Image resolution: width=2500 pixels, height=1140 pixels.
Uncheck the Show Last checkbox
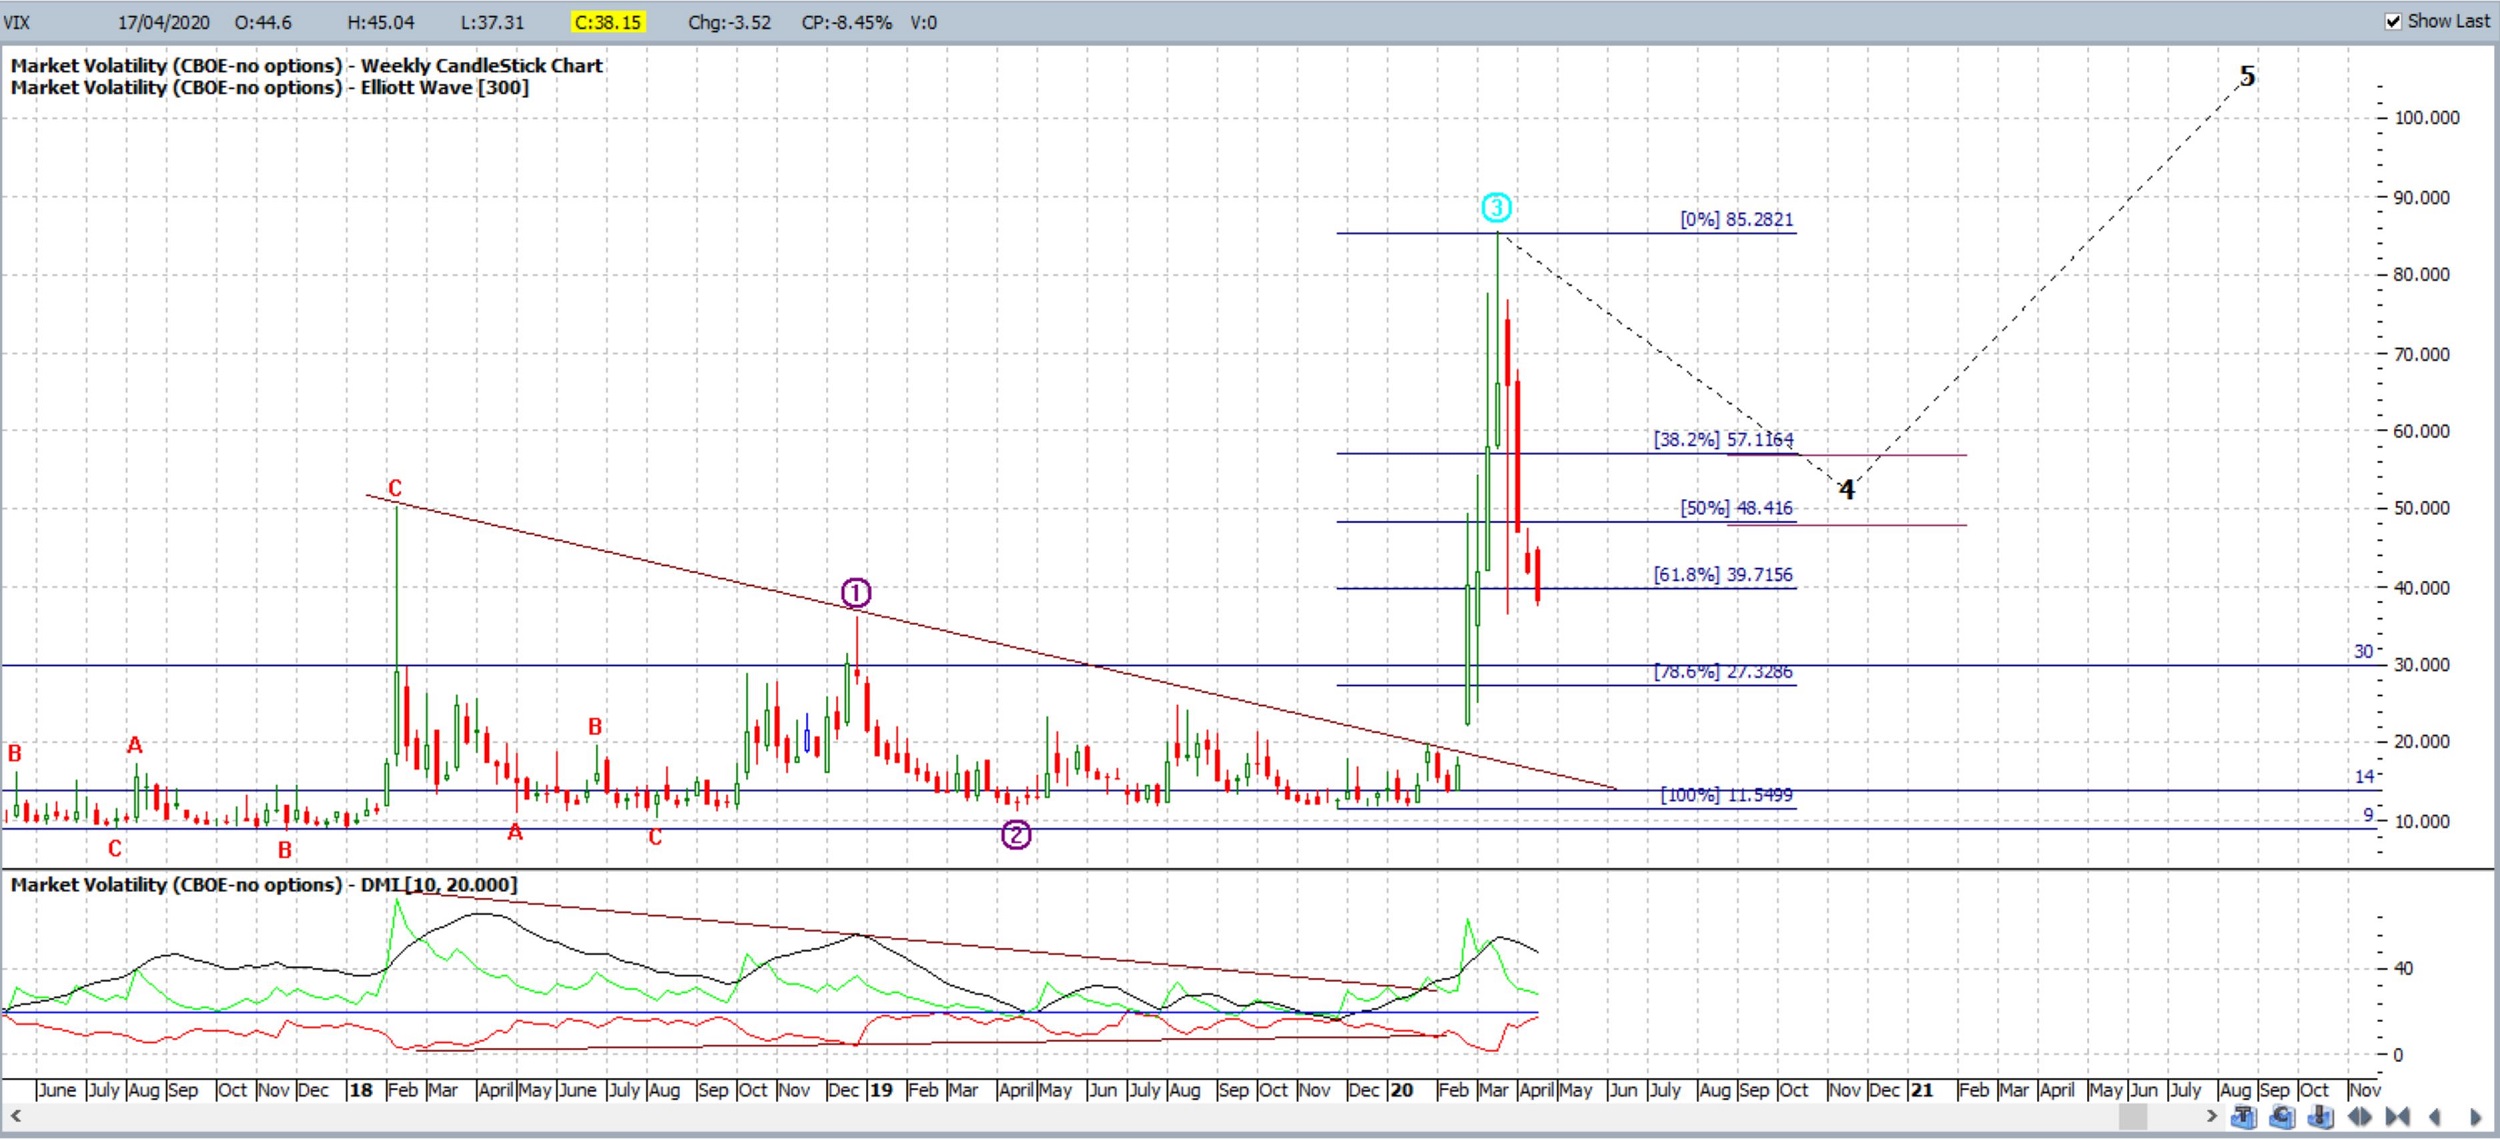(2393, 21)
